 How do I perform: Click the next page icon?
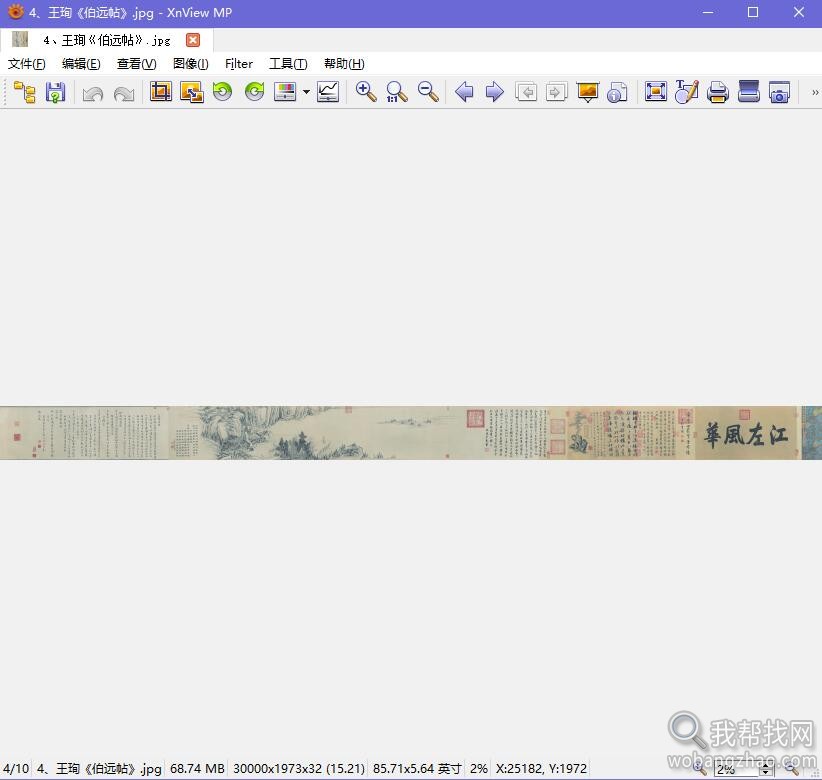point(556,92)
